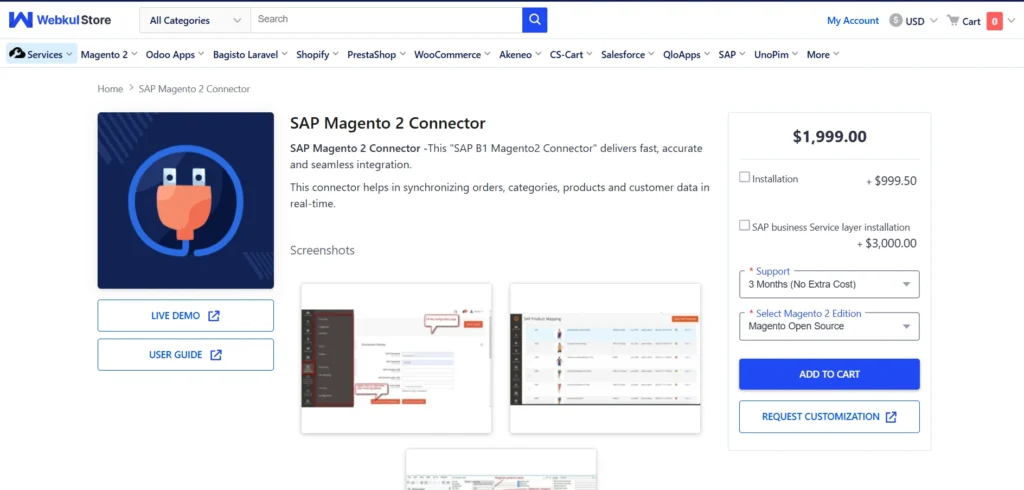Click external link icon on LIVE DEMO
The image size is (1024, 490).
click(214, 316)
